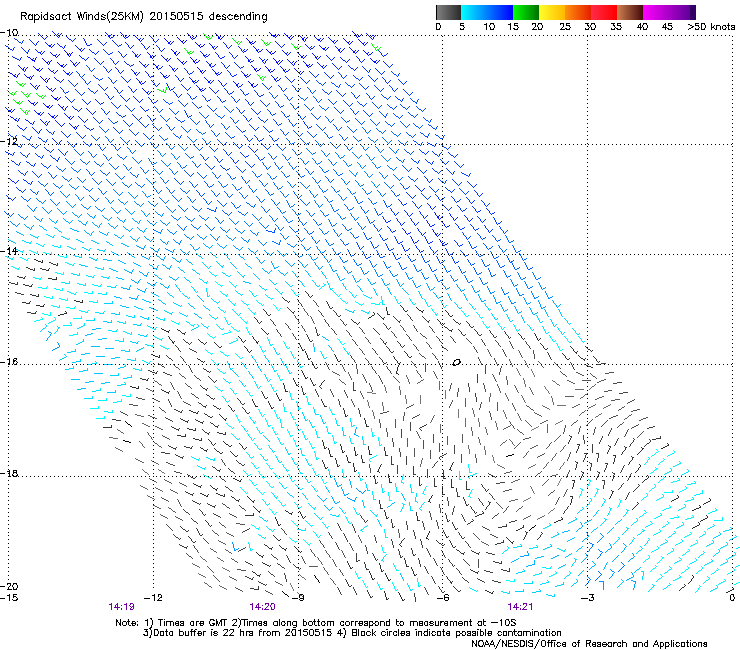Click the green 15-20 knots color segment

[526, 12]
